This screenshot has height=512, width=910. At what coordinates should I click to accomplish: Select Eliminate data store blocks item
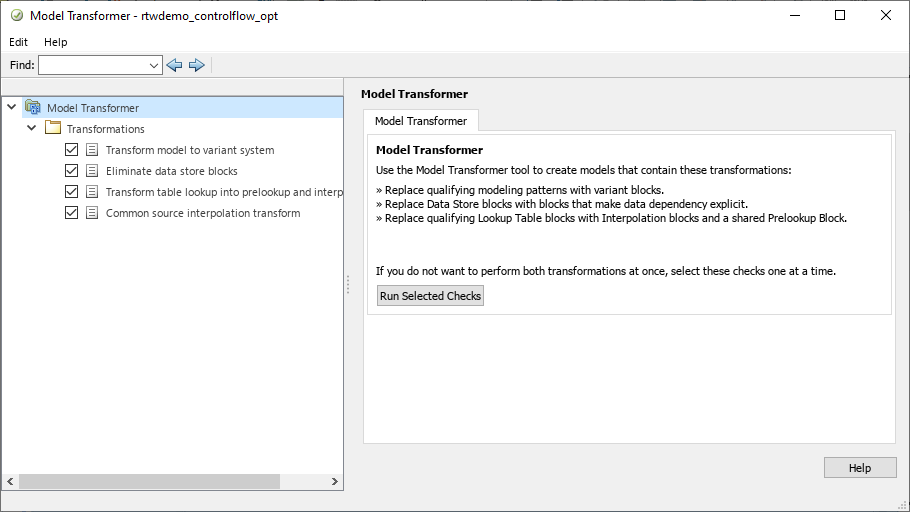tap(172, 171)
